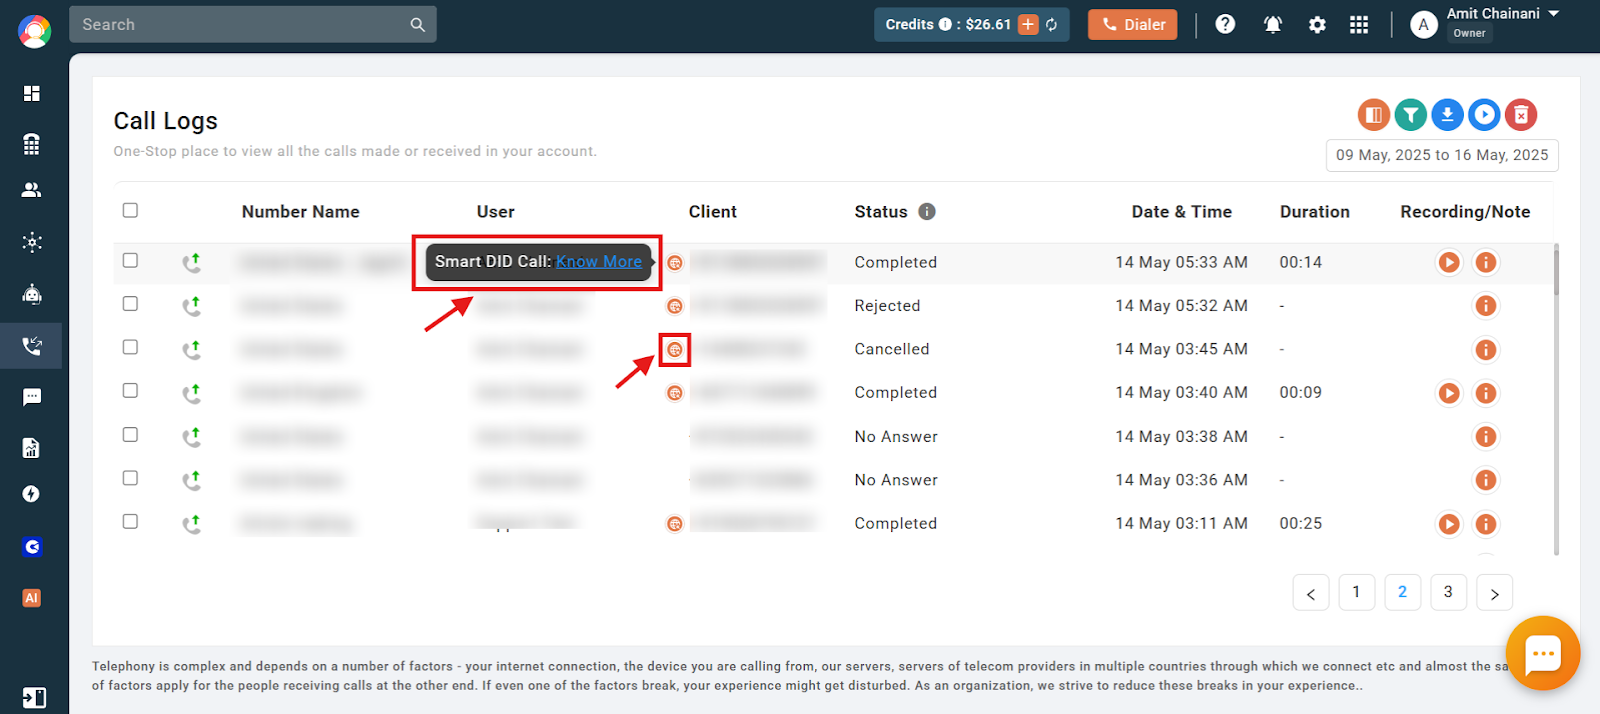Screen dimensions: 1600x714
Task: Click the search magnifier icon
Action: click(x=417, y=25)
